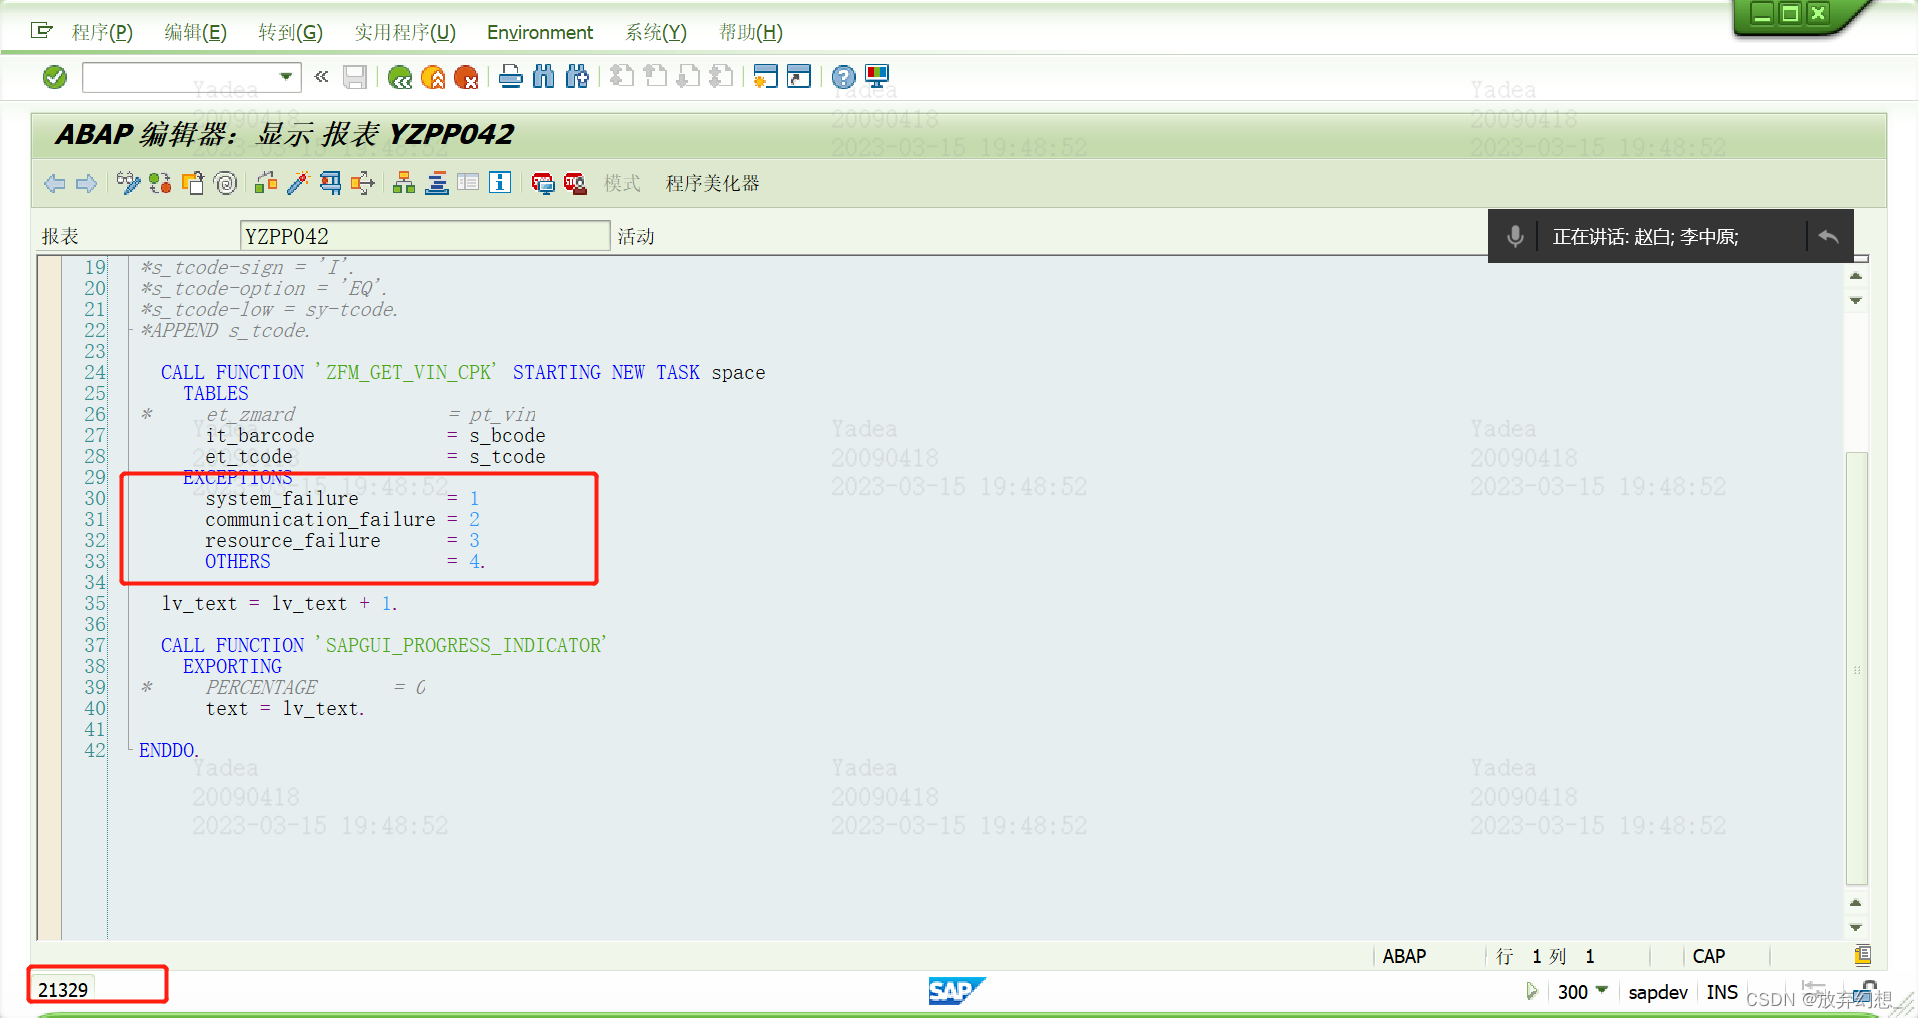Click the Display Navigation Window icon

[436, 183]
